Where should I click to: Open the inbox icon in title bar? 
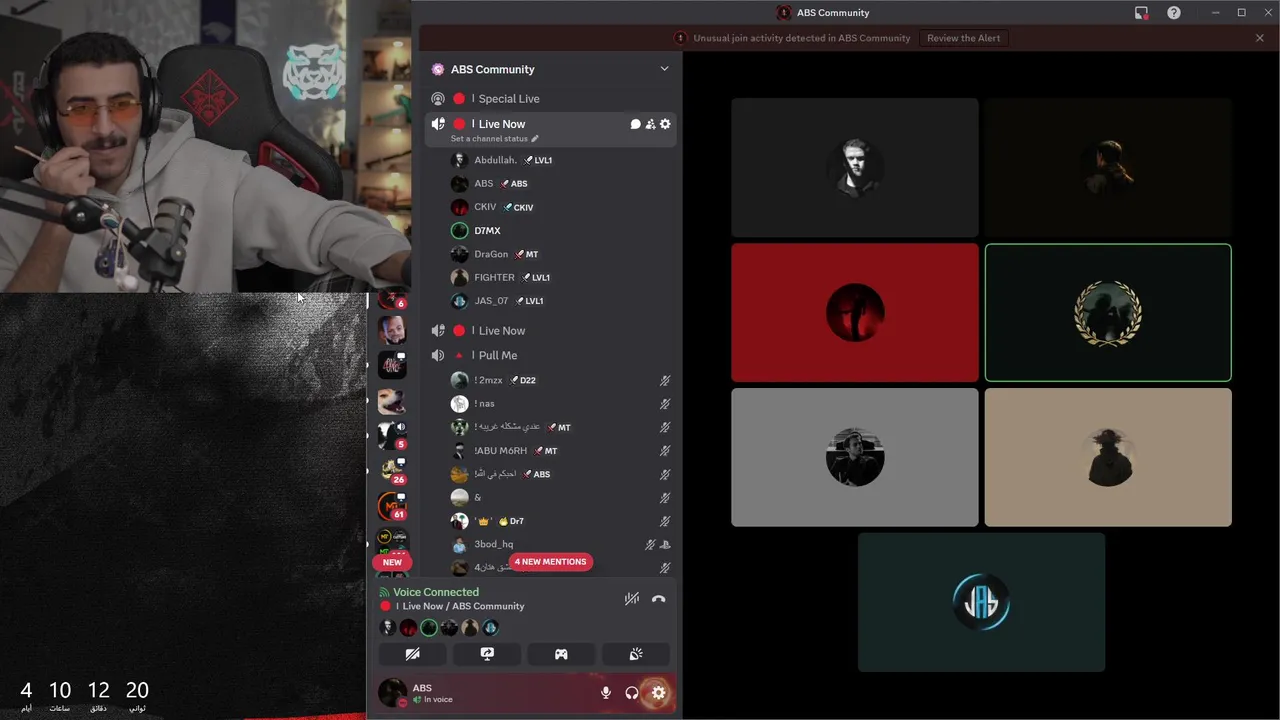click(1141, 13)
